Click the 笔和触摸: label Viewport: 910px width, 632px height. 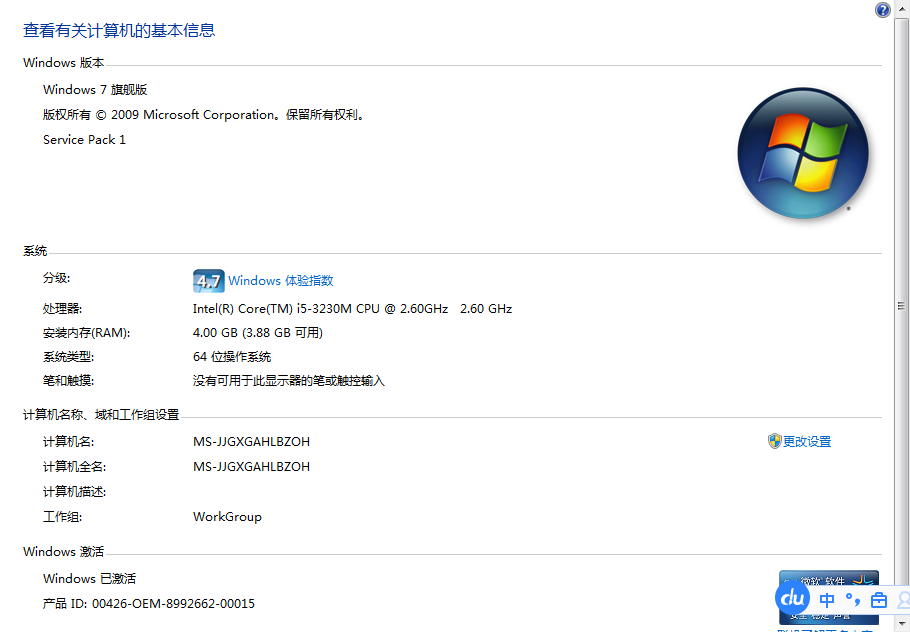coord(68,381)
